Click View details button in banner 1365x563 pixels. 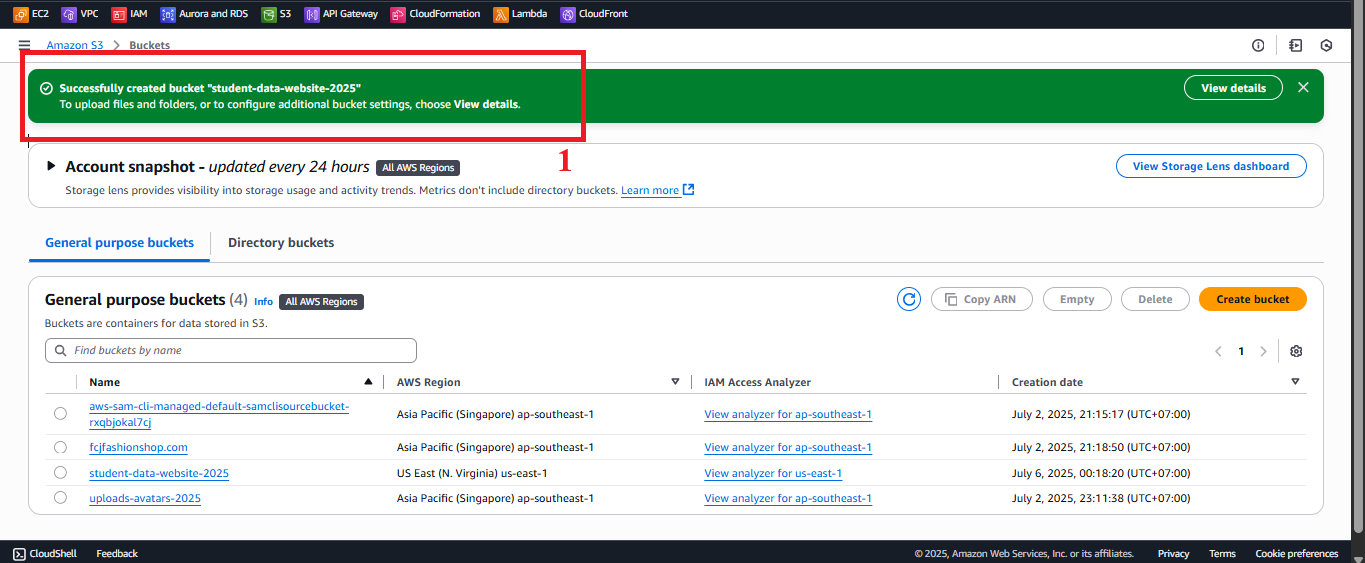click(x=1233, y=88)
